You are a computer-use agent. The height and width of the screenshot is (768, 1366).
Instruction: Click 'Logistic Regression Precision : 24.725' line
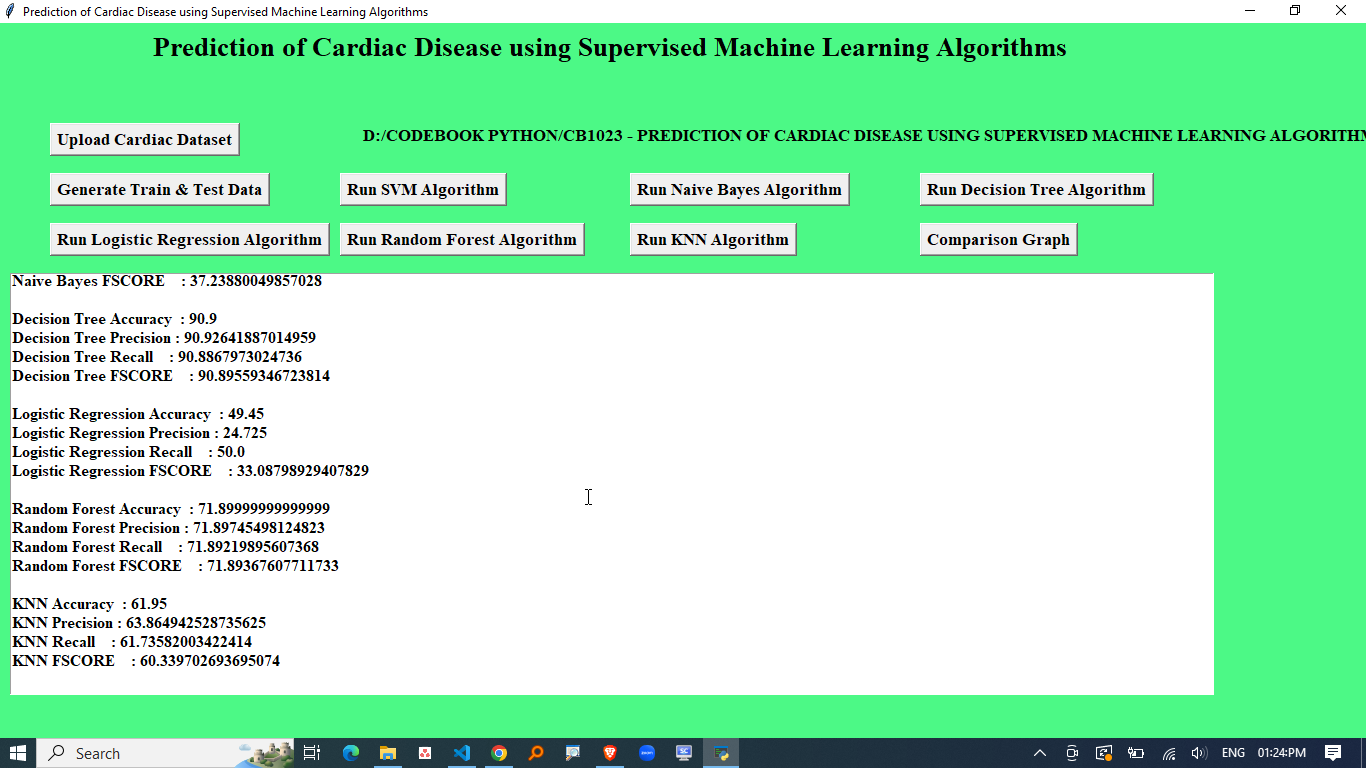coord(139,433)
